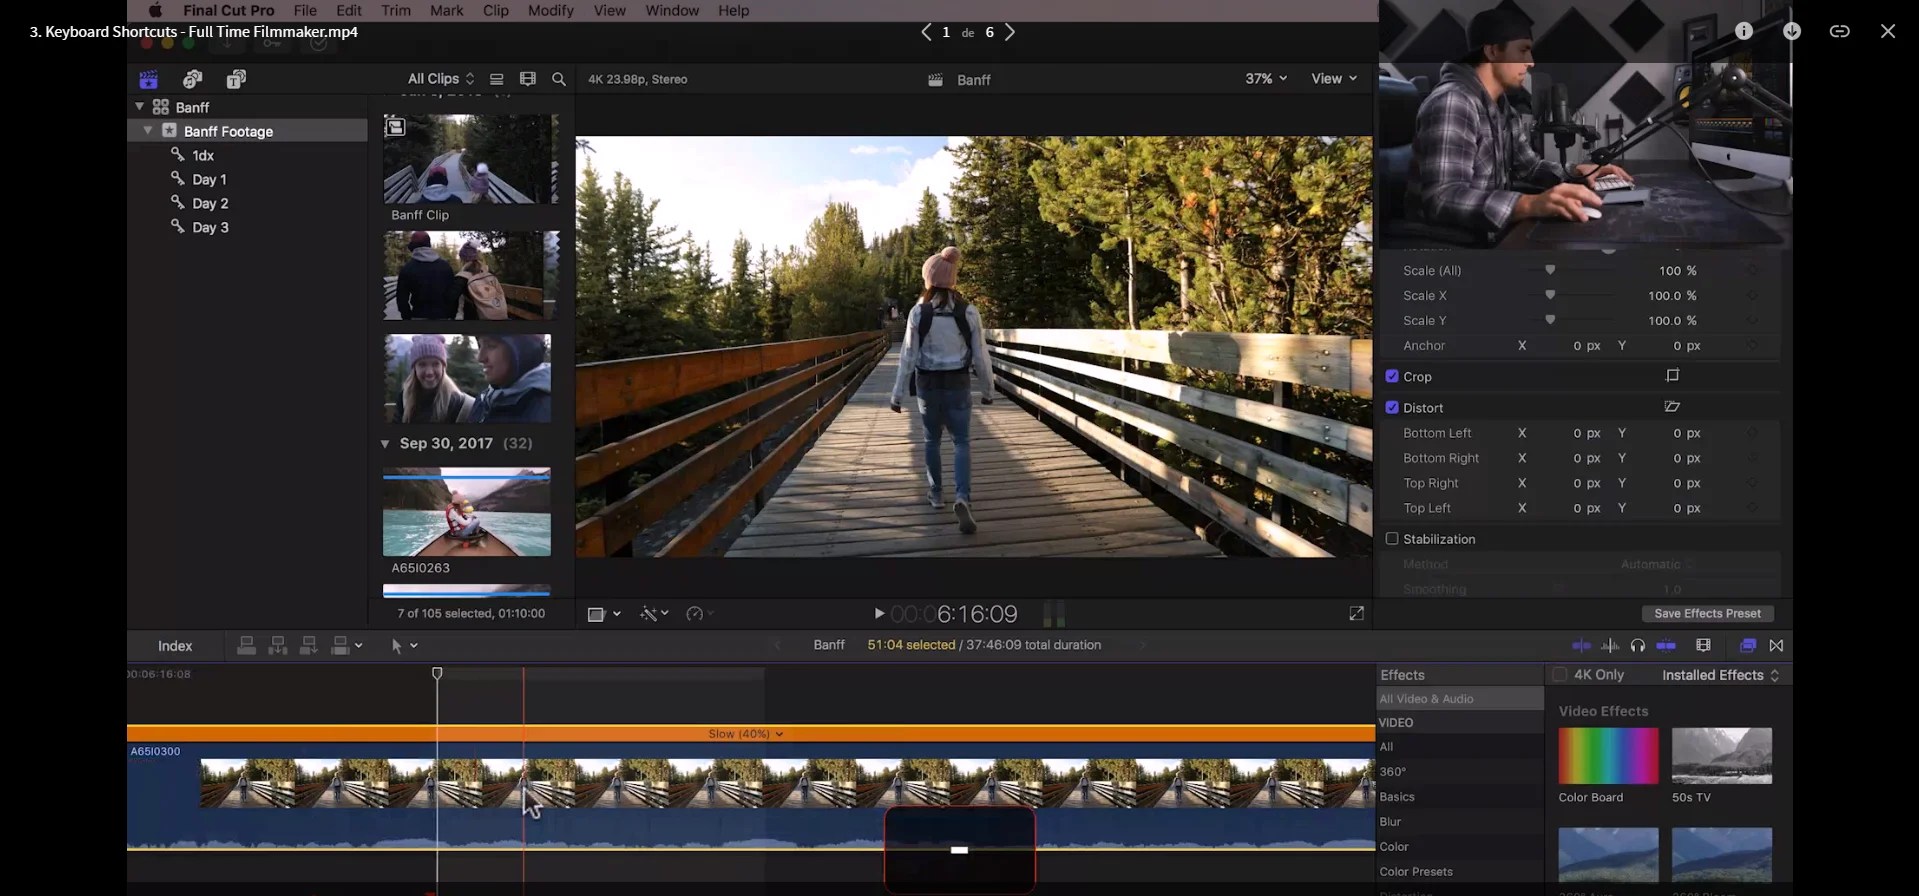Image resolution: width=1919 pixels, height=896 pixels.
Task: Open the Trim menu
Action: coord(396,10)
